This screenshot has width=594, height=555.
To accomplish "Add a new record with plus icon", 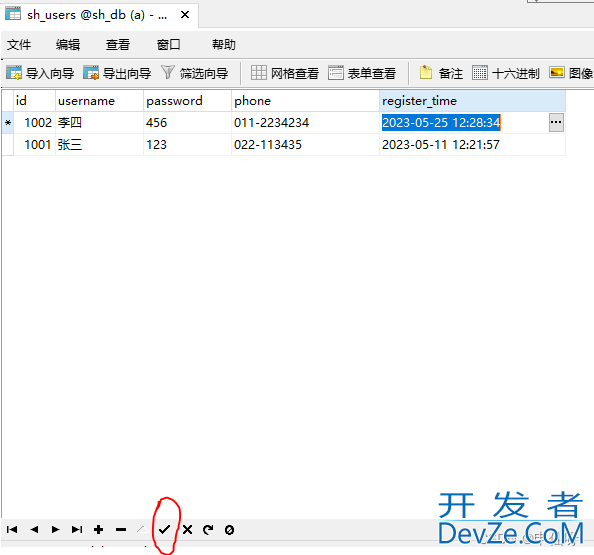I will [x=98, y=530].
